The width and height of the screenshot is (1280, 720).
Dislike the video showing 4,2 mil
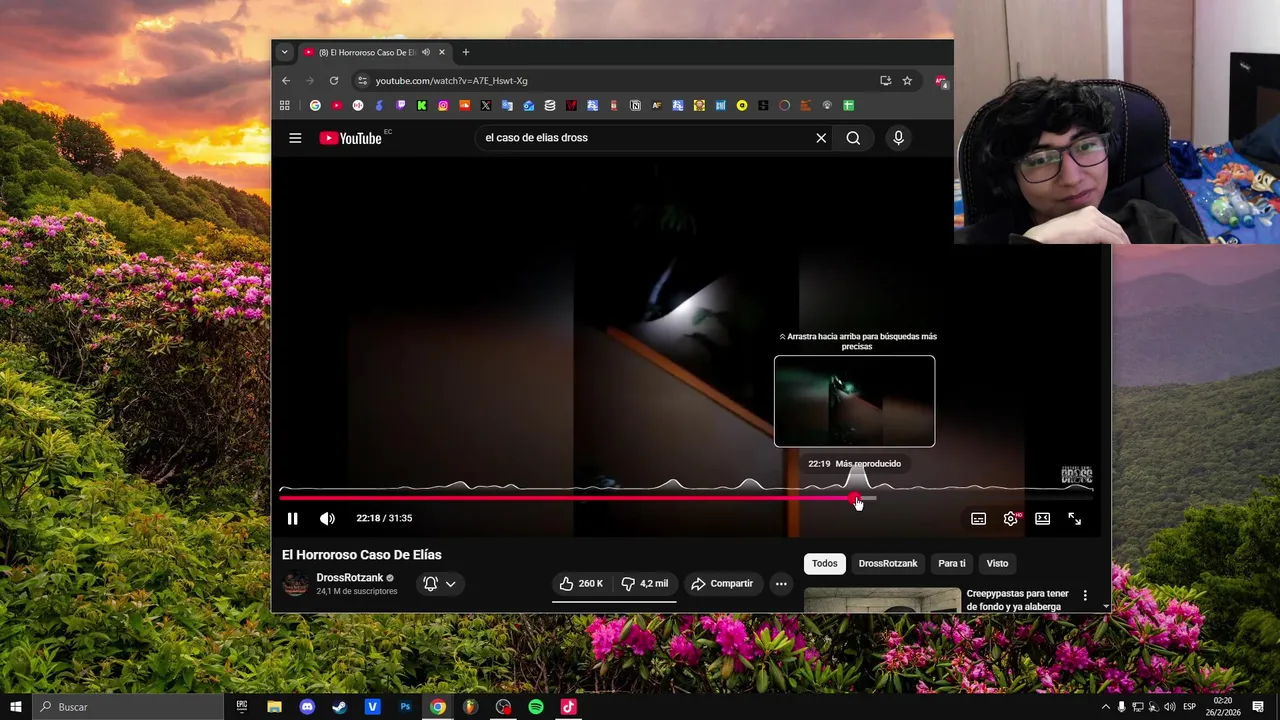tap(644, 583)
